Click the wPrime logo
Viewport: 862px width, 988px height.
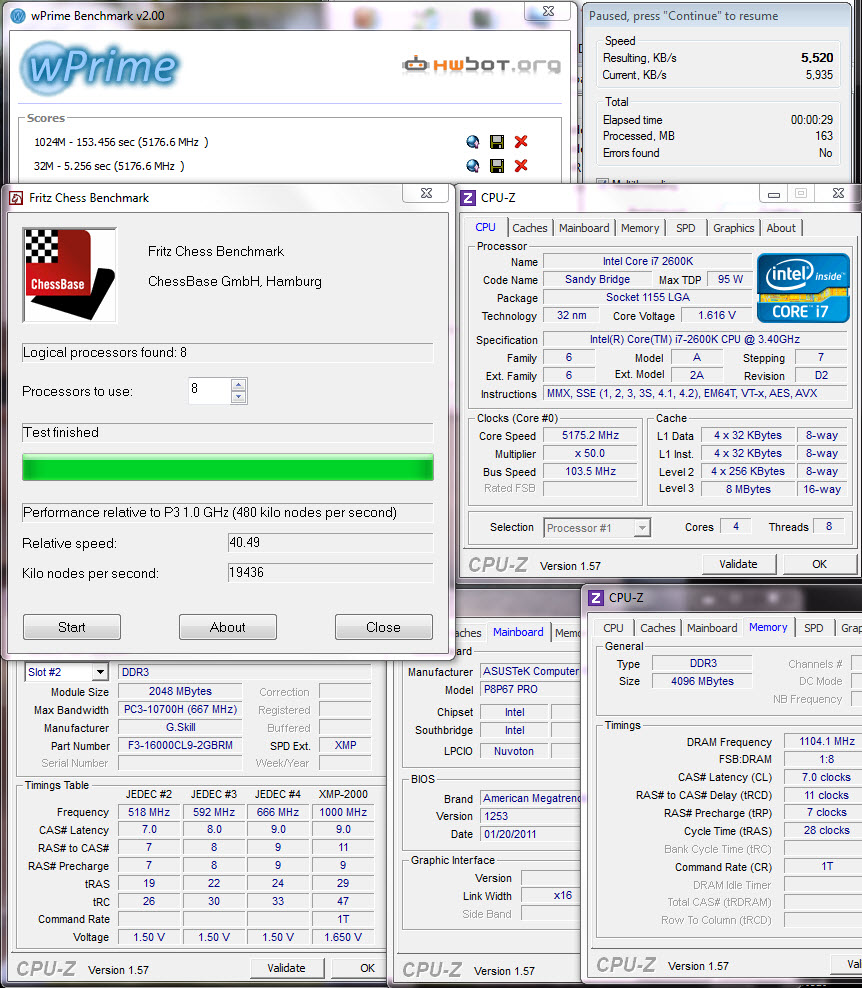pyautogui.click(x=100, y=67)
